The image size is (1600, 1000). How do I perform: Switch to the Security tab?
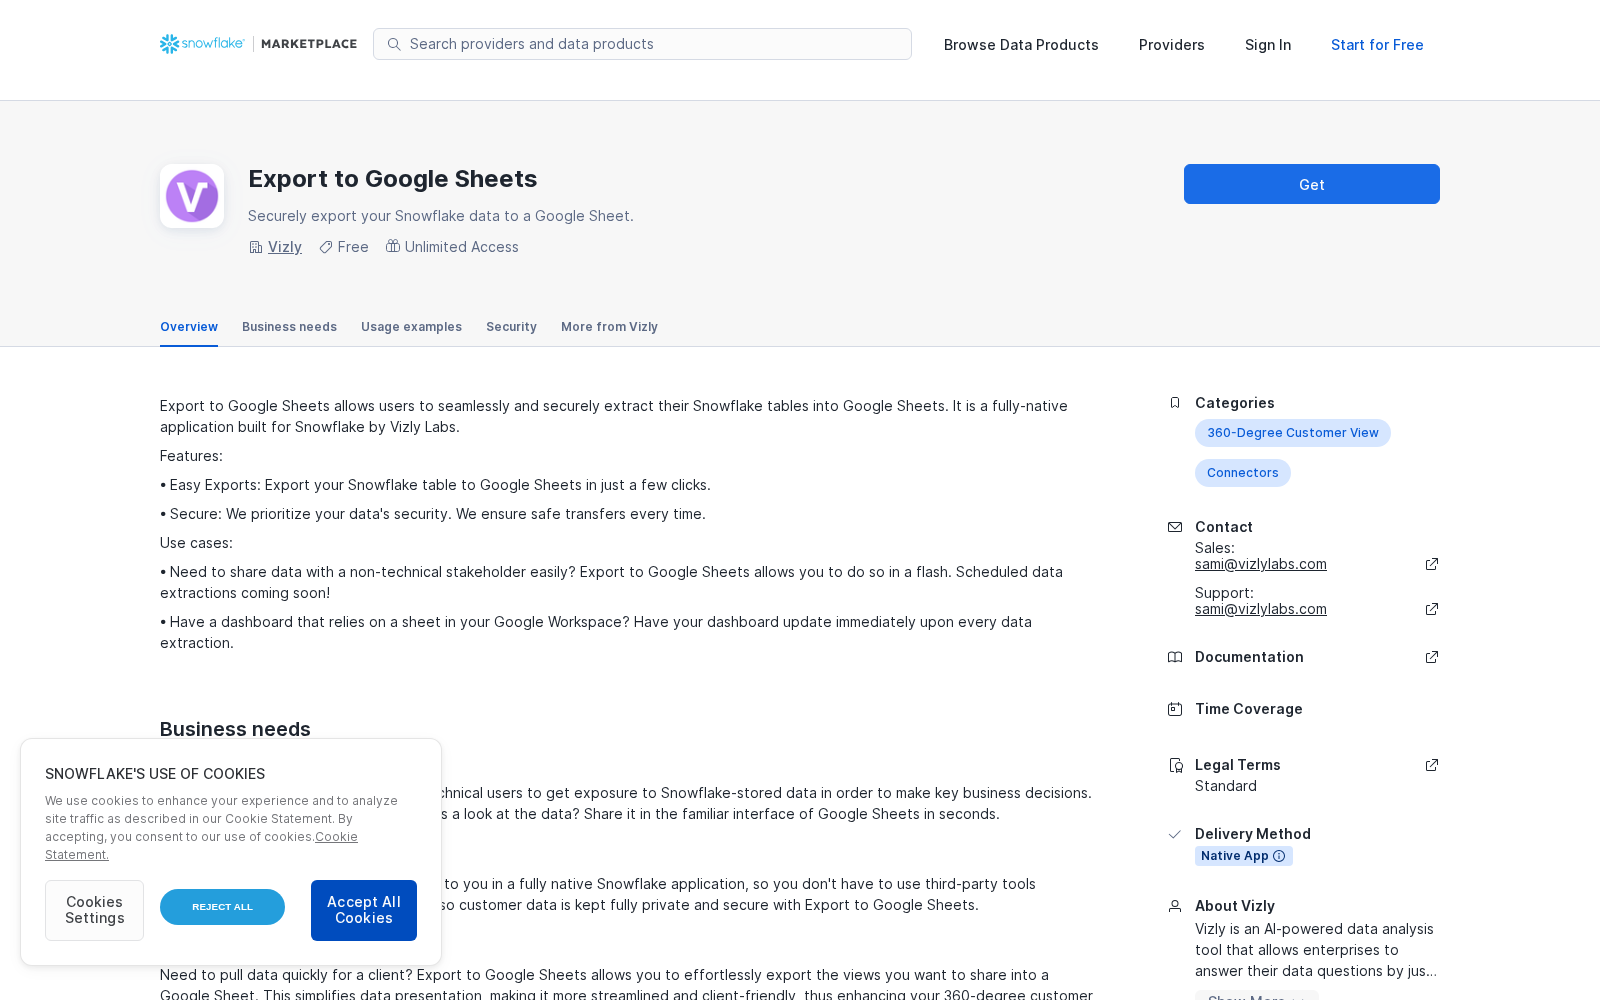point(511,327)
